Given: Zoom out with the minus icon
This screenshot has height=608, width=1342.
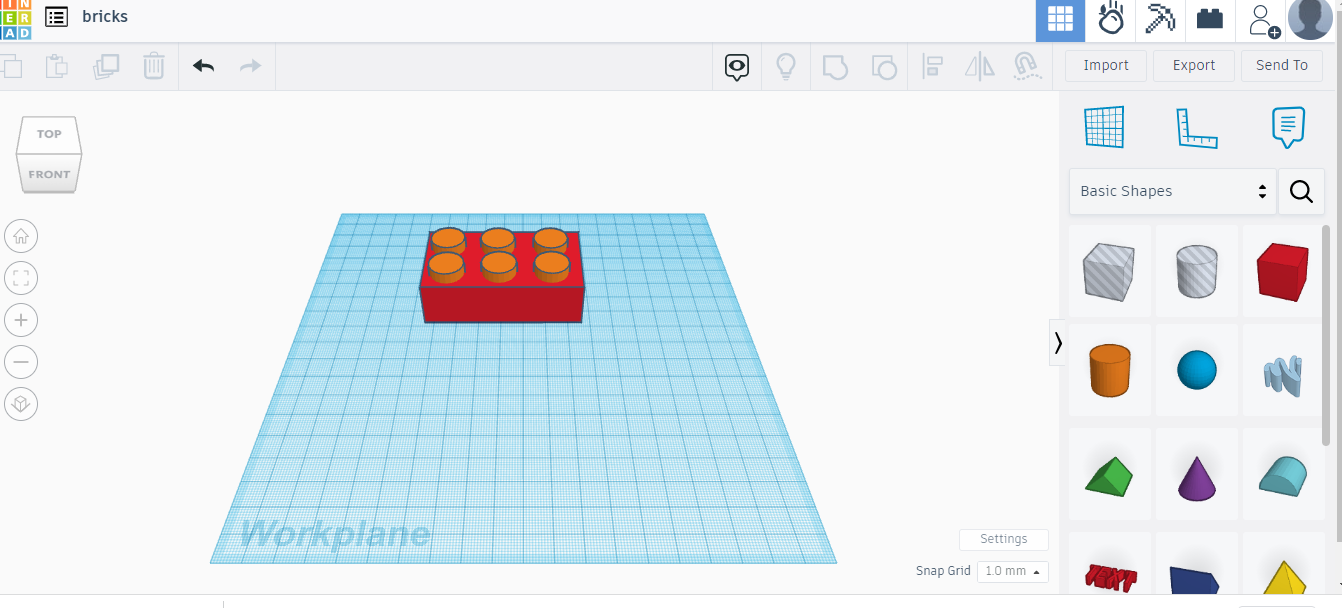Looking at the screenshot, I should [21, 362].
